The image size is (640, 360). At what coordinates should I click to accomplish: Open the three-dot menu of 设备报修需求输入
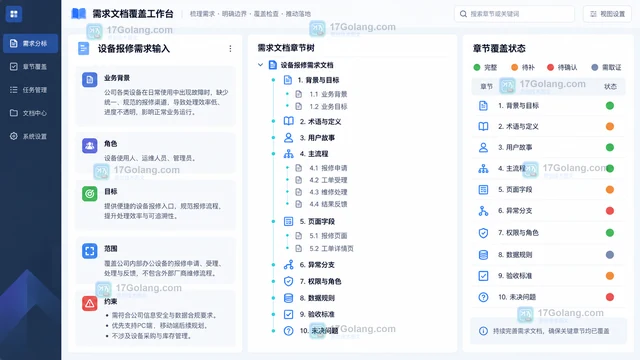pos(230,49)
